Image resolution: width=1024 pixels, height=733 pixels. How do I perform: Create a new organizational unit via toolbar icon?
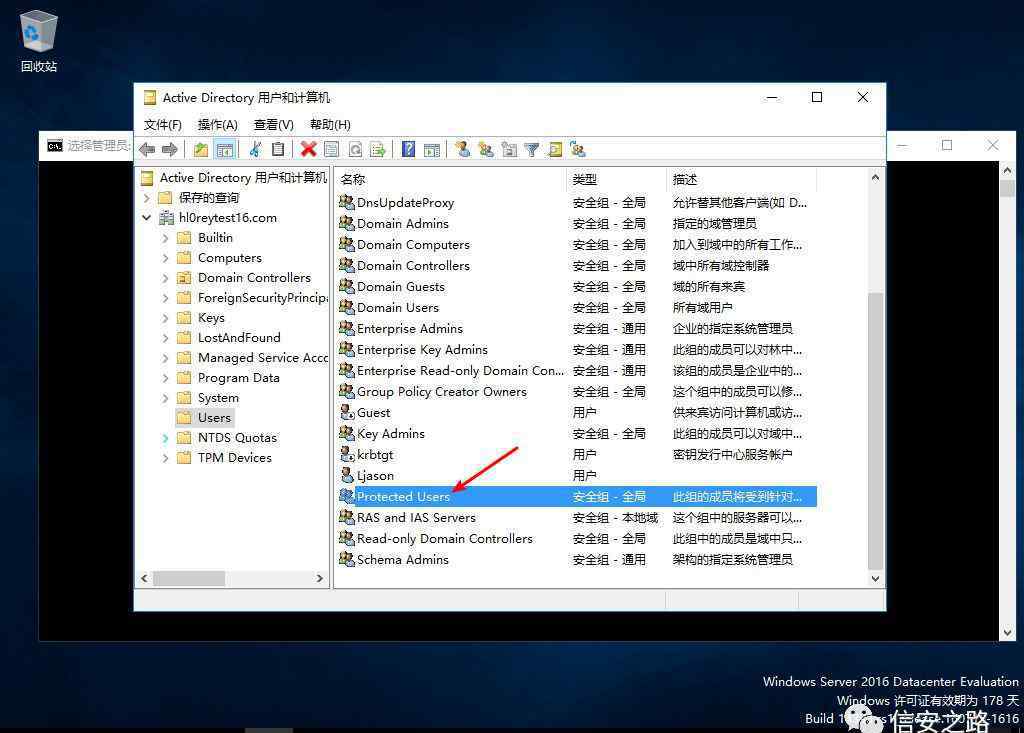click(509, 150)
